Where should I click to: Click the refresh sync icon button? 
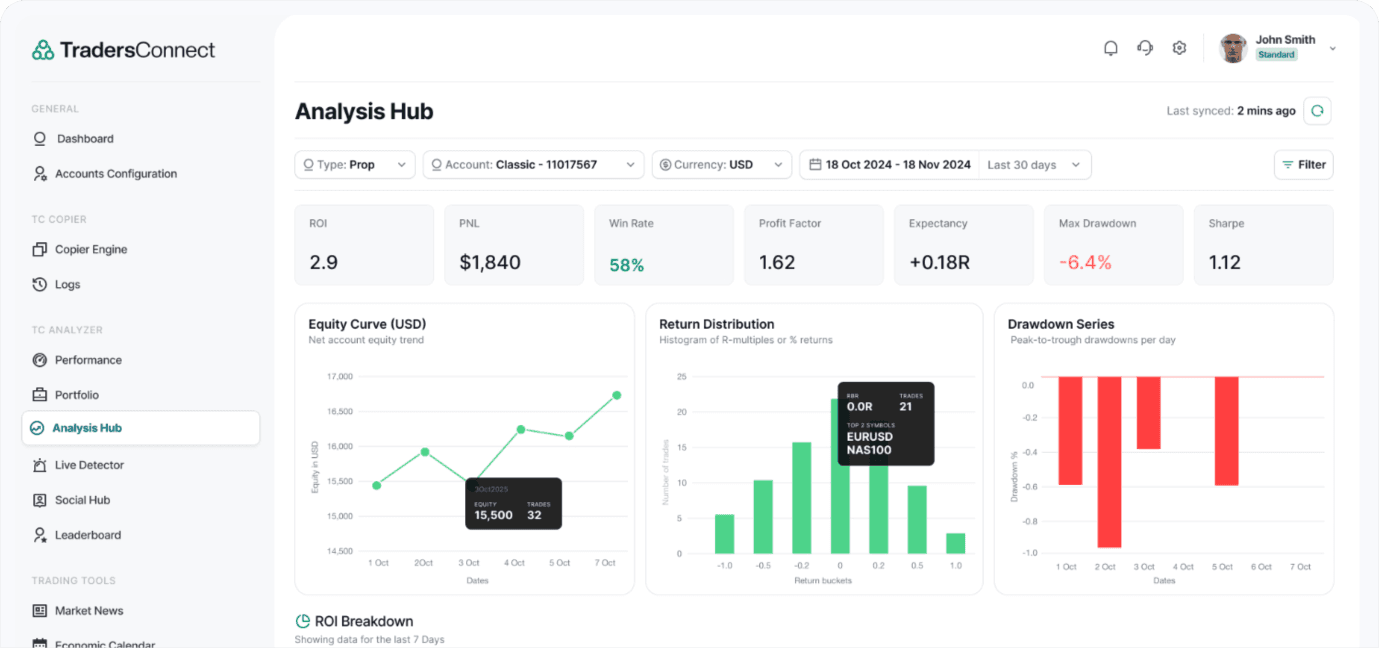tap(1317, 111)
